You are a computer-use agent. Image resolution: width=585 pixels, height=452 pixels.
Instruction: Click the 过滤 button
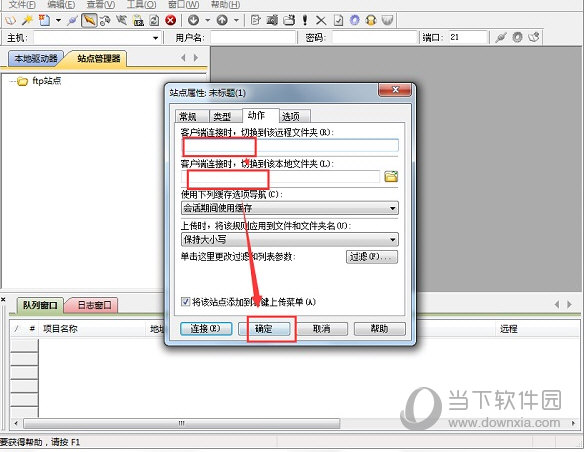[x=372, y=257]
